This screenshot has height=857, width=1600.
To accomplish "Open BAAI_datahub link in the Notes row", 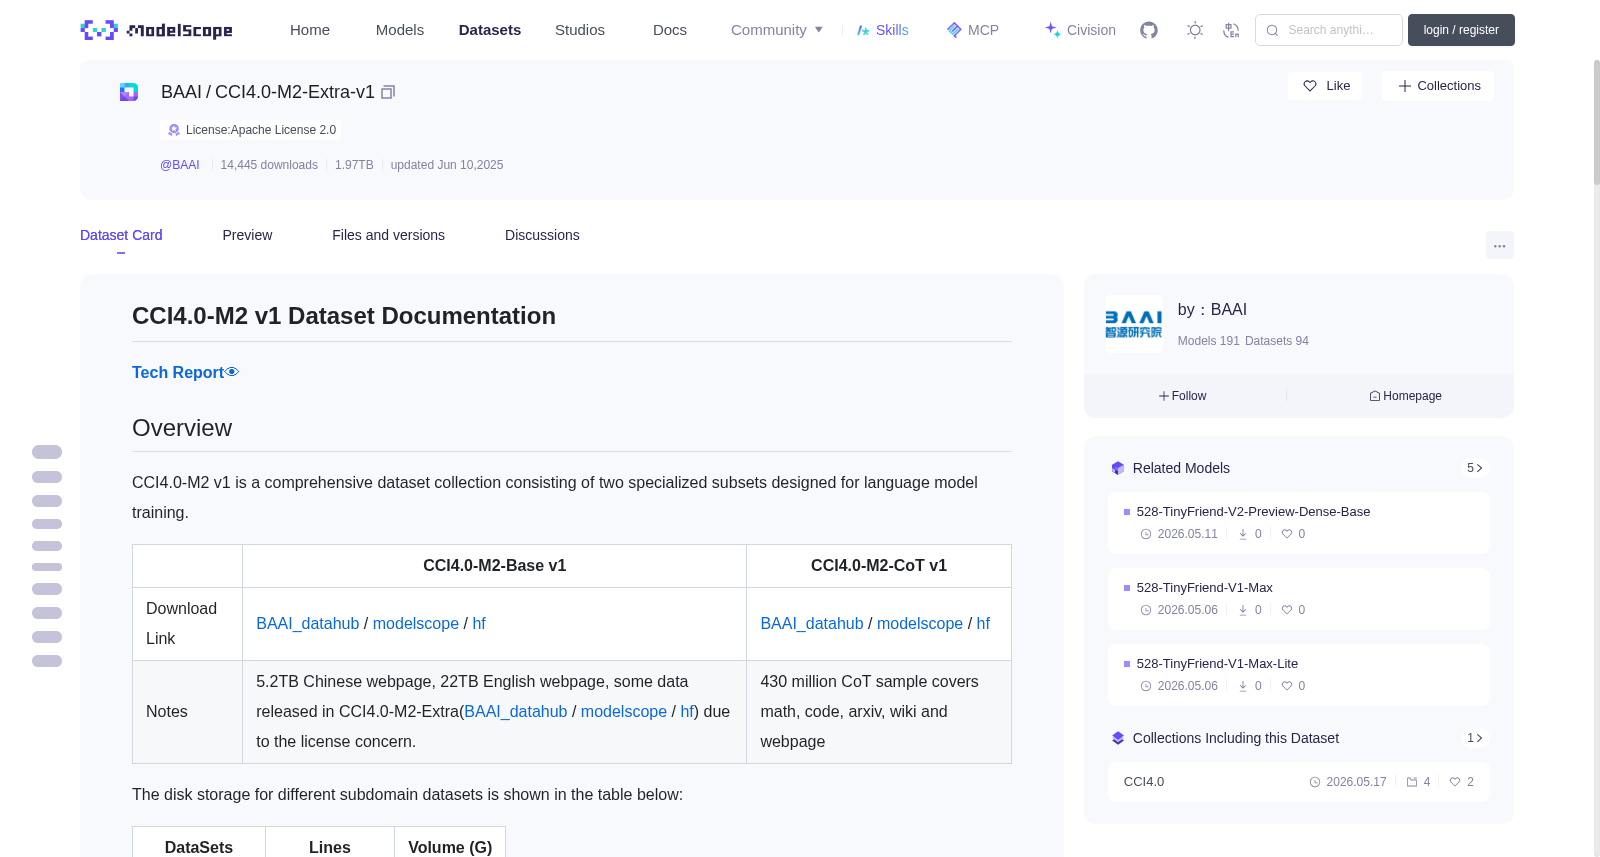I will point(516,711).
